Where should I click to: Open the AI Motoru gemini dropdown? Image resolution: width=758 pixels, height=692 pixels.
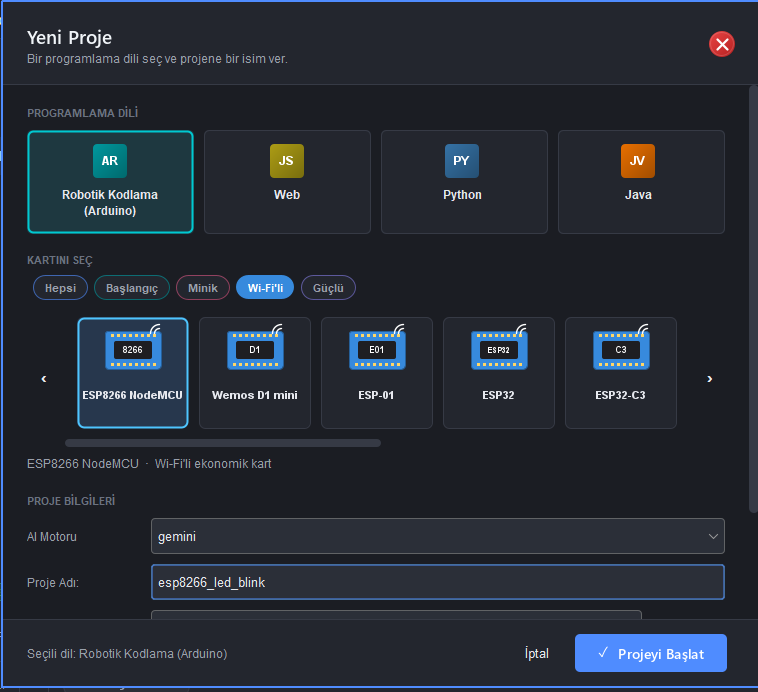coord(437,536)
